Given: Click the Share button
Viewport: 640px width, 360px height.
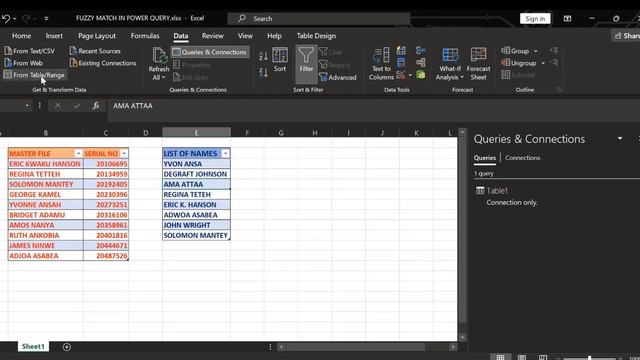Looking at the screenshot, I should (627, 36).
